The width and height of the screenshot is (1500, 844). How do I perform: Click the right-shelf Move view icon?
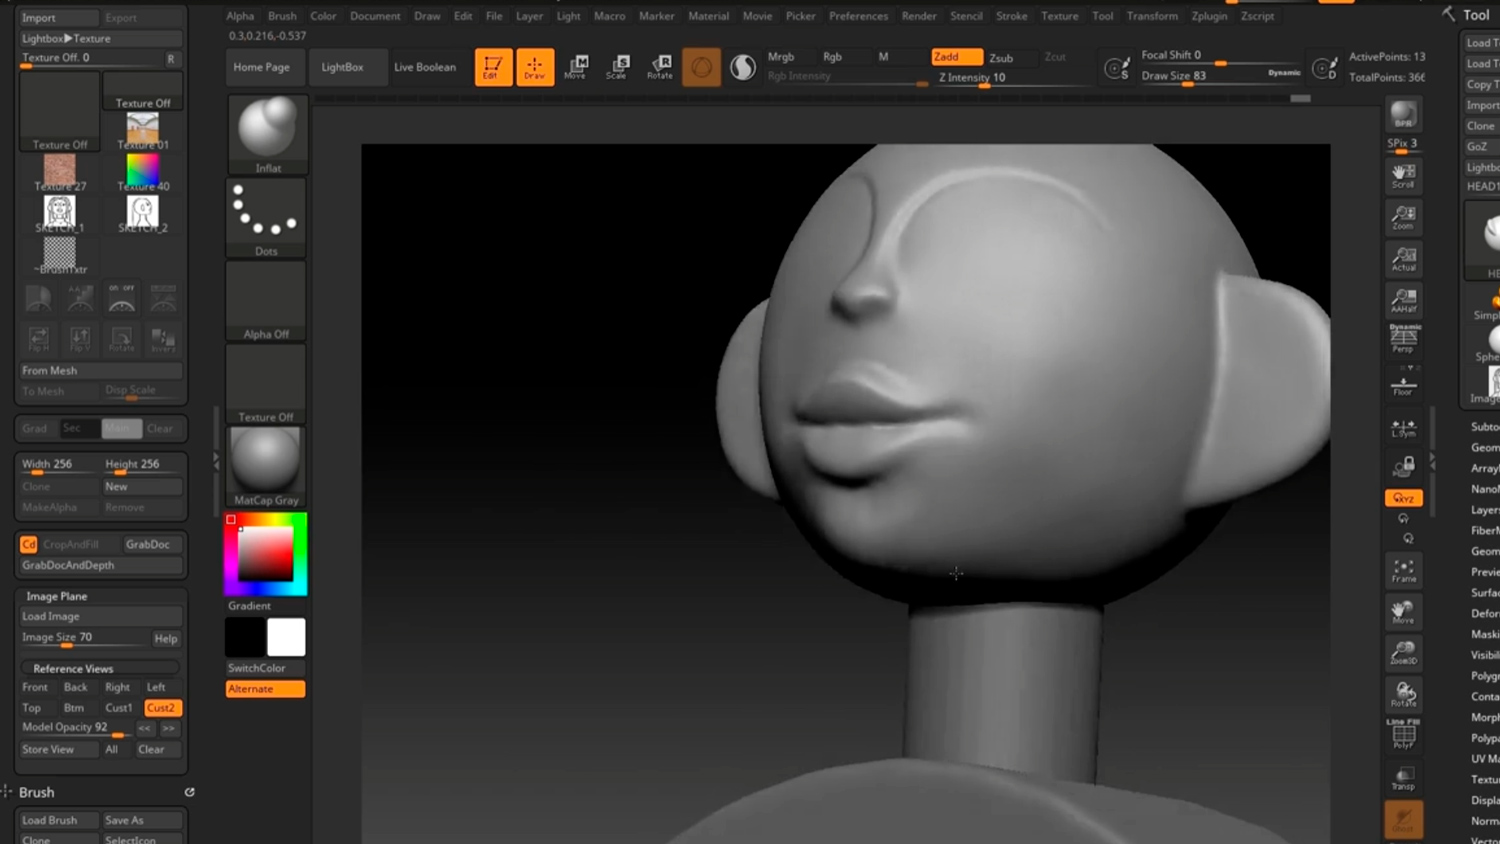tap(1404, 612)
